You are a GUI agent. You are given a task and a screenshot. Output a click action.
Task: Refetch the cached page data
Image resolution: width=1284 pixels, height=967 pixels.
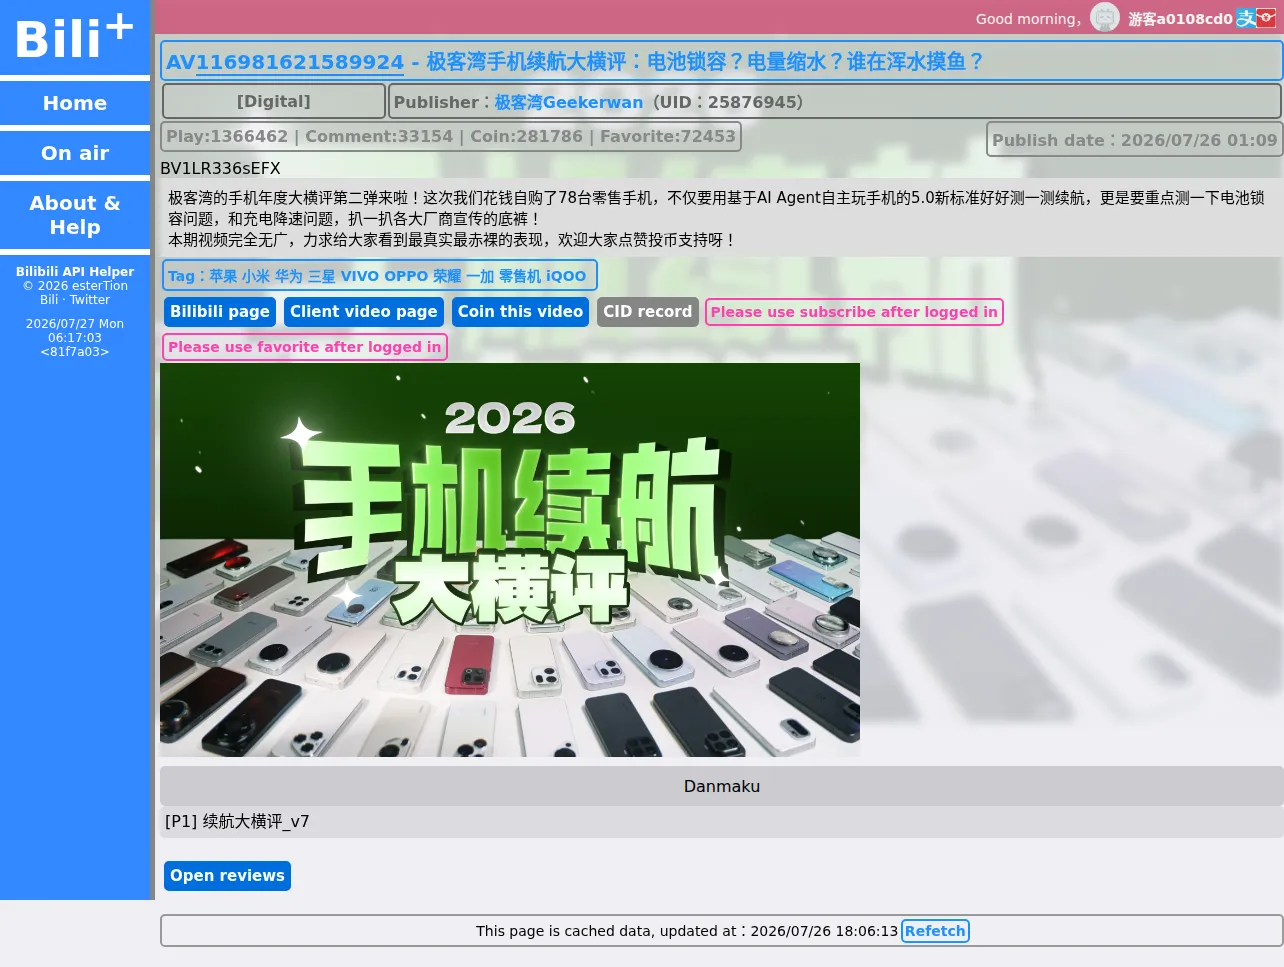pos(935,931)
